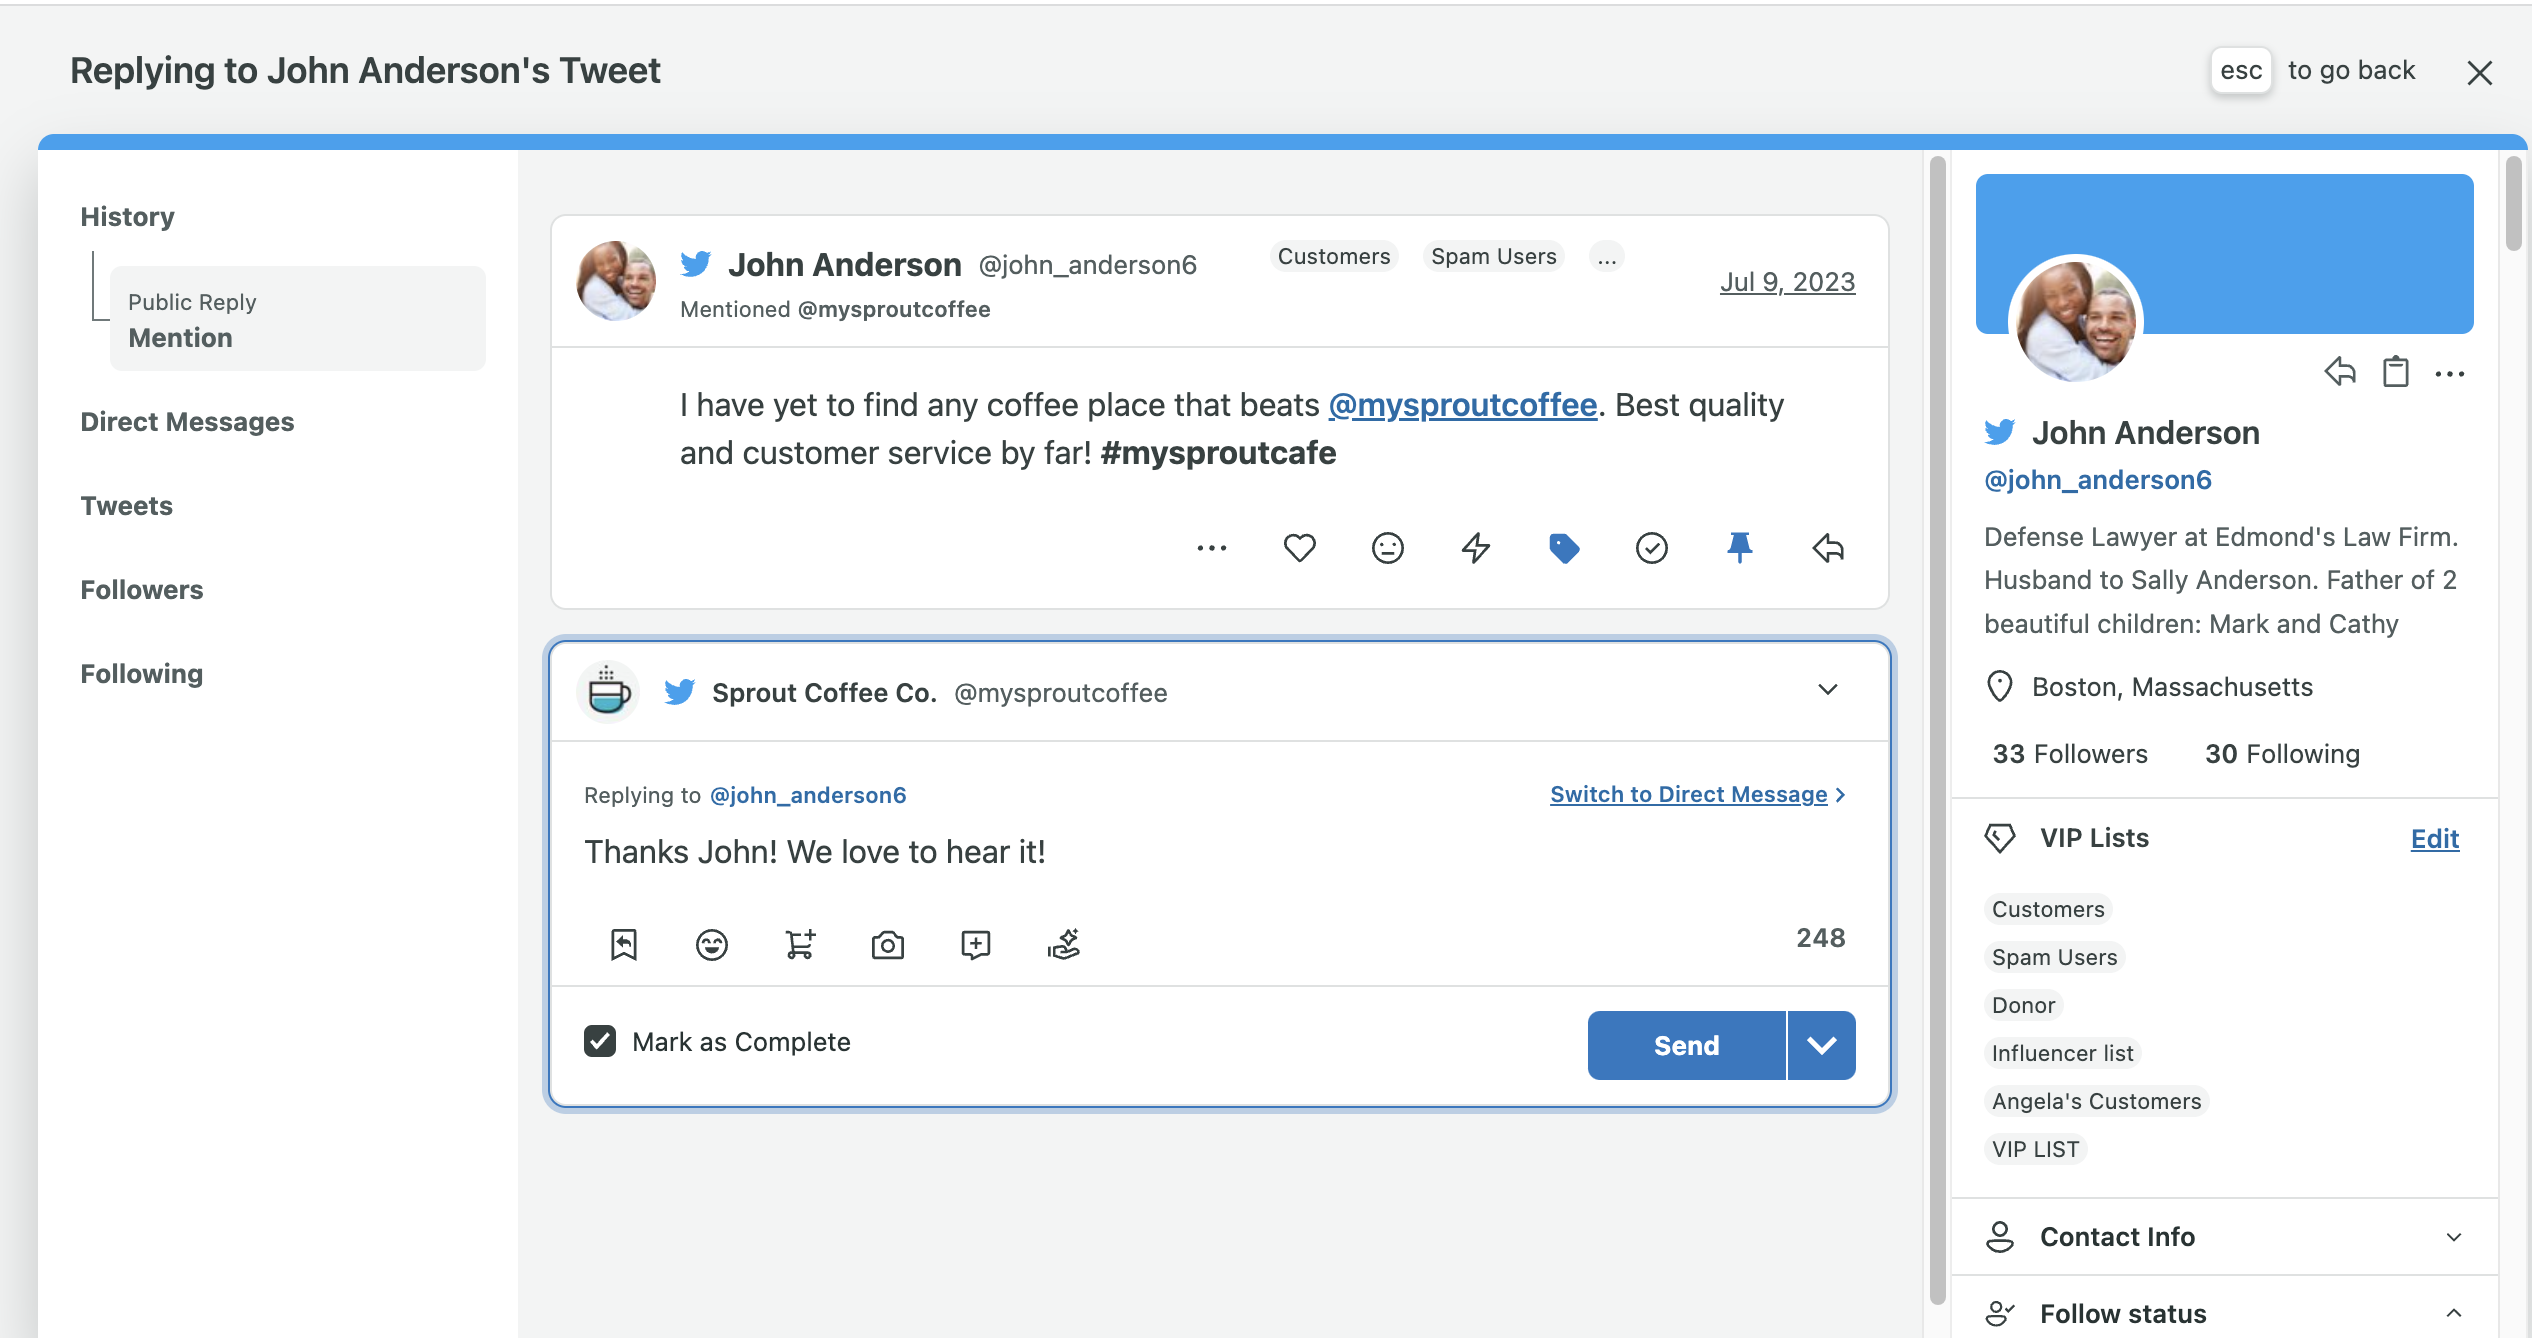Click 33 Followers count
Viewport: 2532px width, 1338px height.
[2070, 754]
